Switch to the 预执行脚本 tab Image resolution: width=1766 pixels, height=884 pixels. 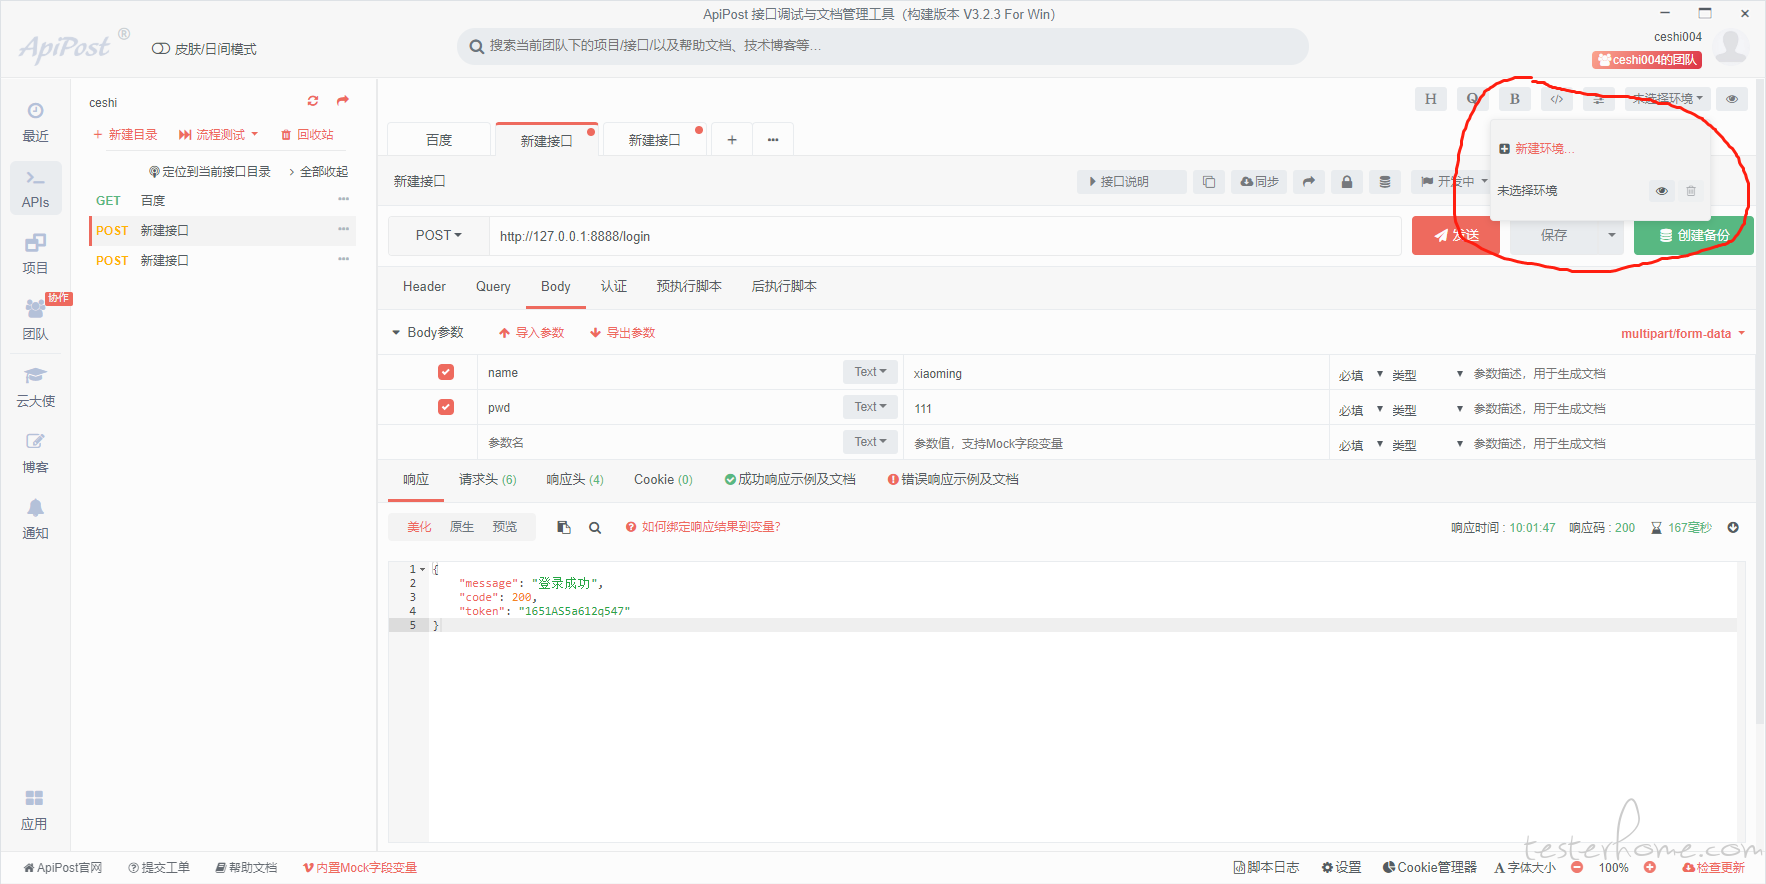[689, 287]
